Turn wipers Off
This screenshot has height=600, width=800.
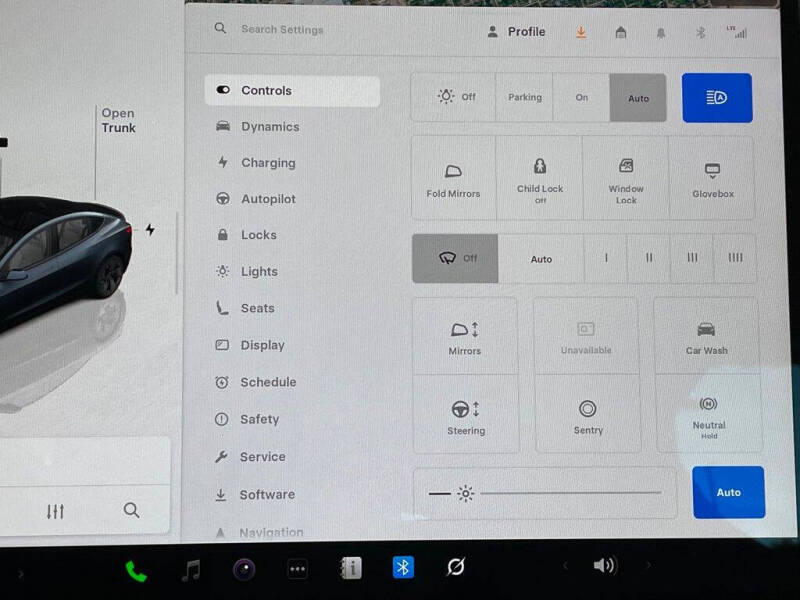(x=455, y=258)
